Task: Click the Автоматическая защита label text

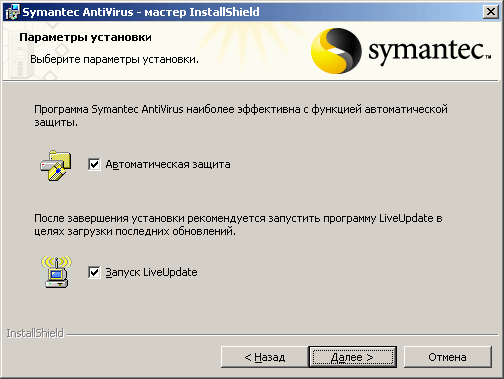Action: (x=168, y=165)
